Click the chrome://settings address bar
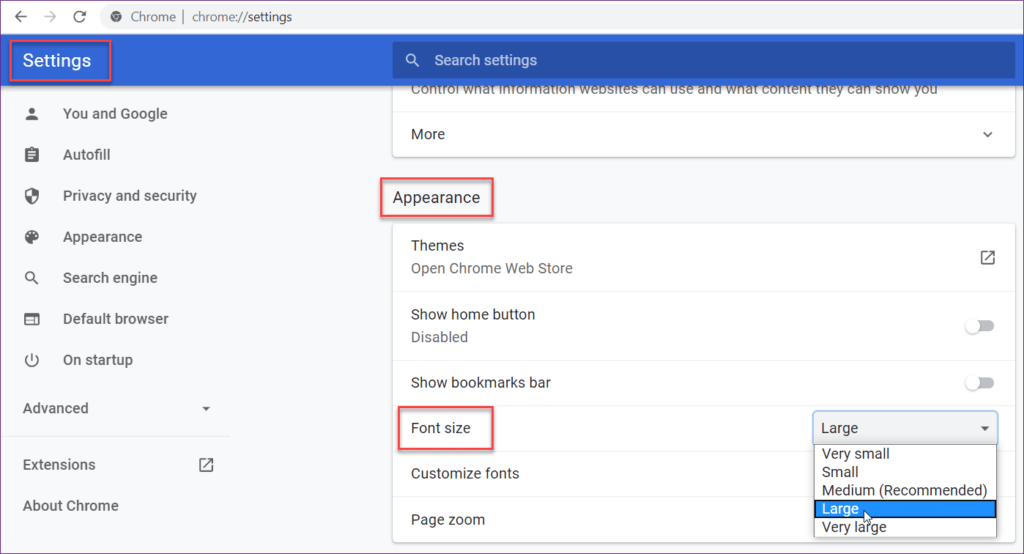Viewport: 1024px width, 554px height. click(562, 16)
